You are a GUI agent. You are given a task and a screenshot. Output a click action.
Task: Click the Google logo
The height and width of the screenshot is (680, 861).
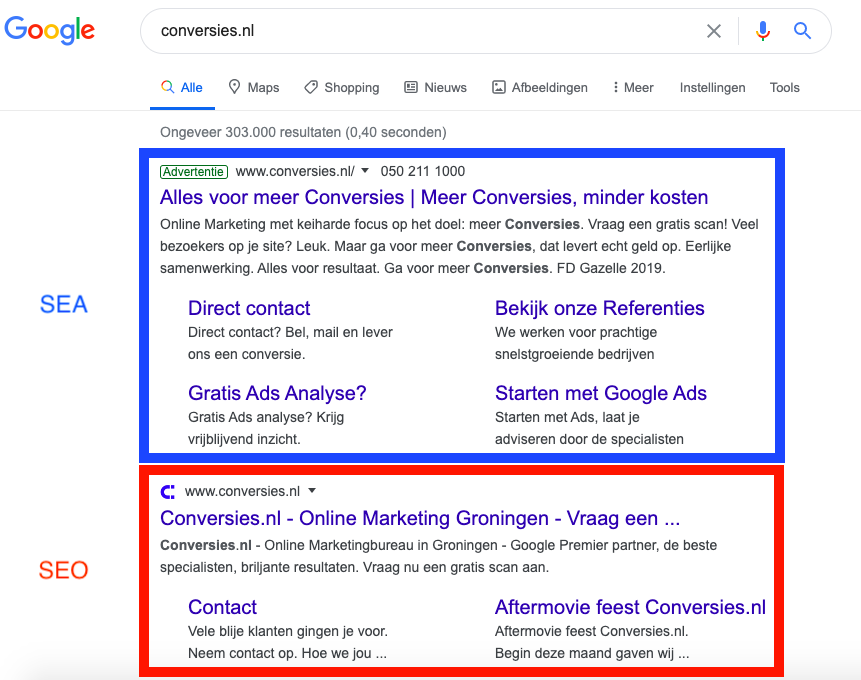pos(49,30)
